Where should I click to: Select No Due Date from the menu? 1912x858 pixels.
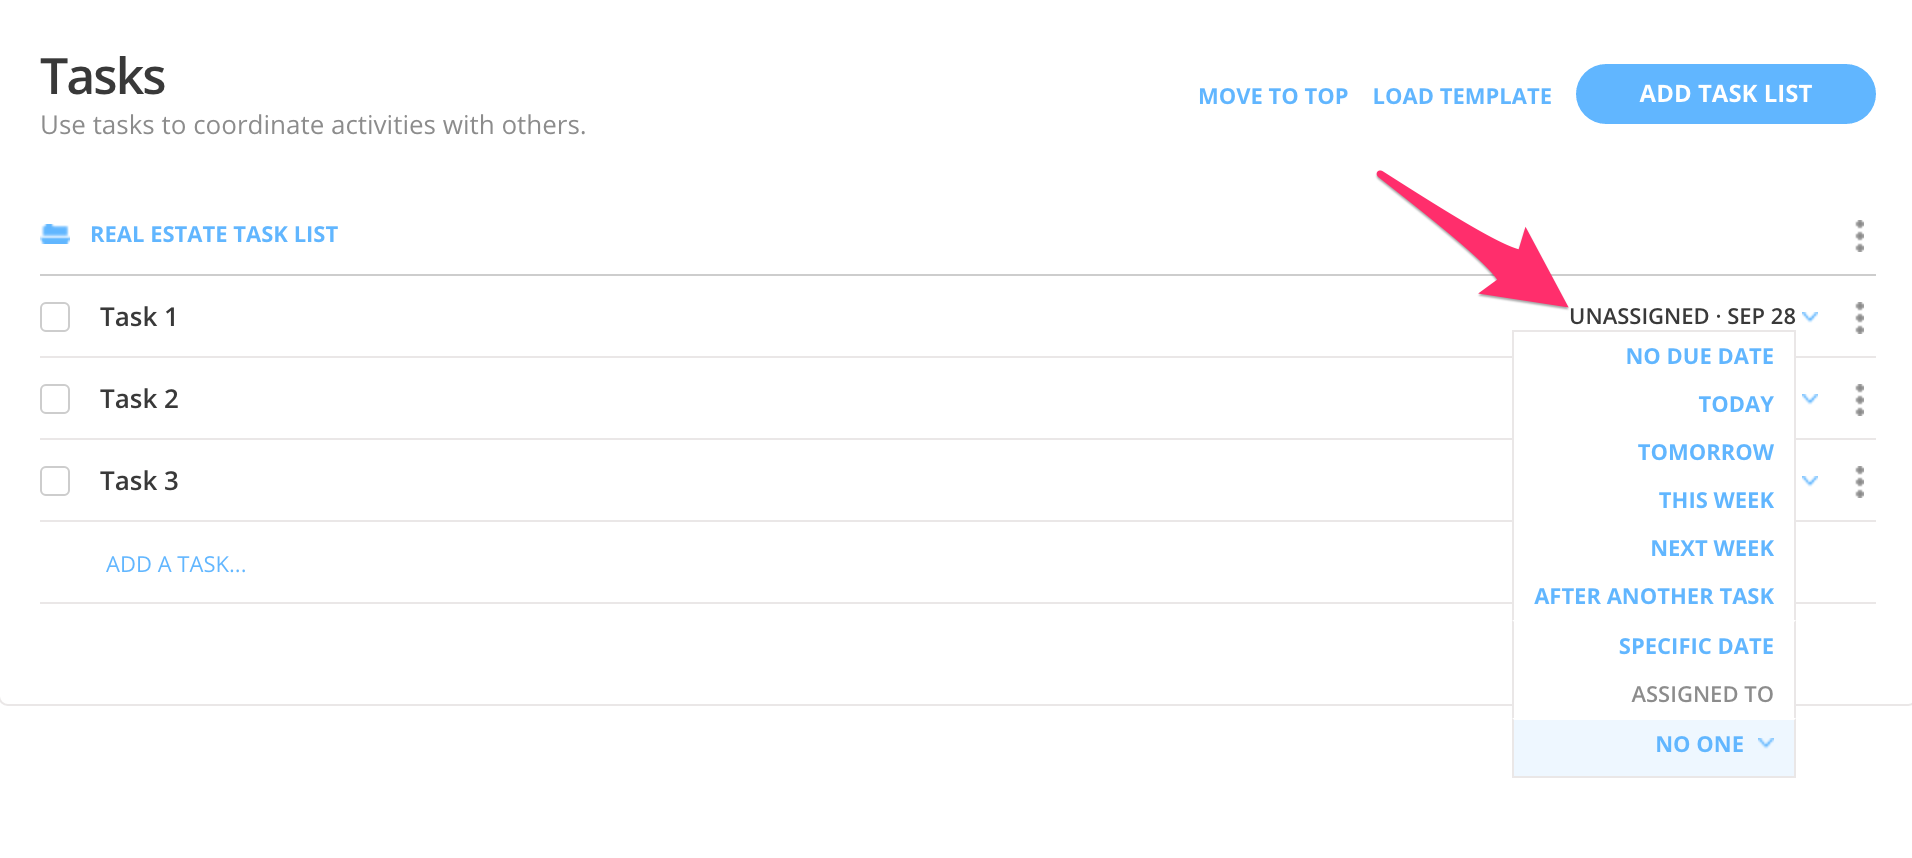click(1699, 357)
